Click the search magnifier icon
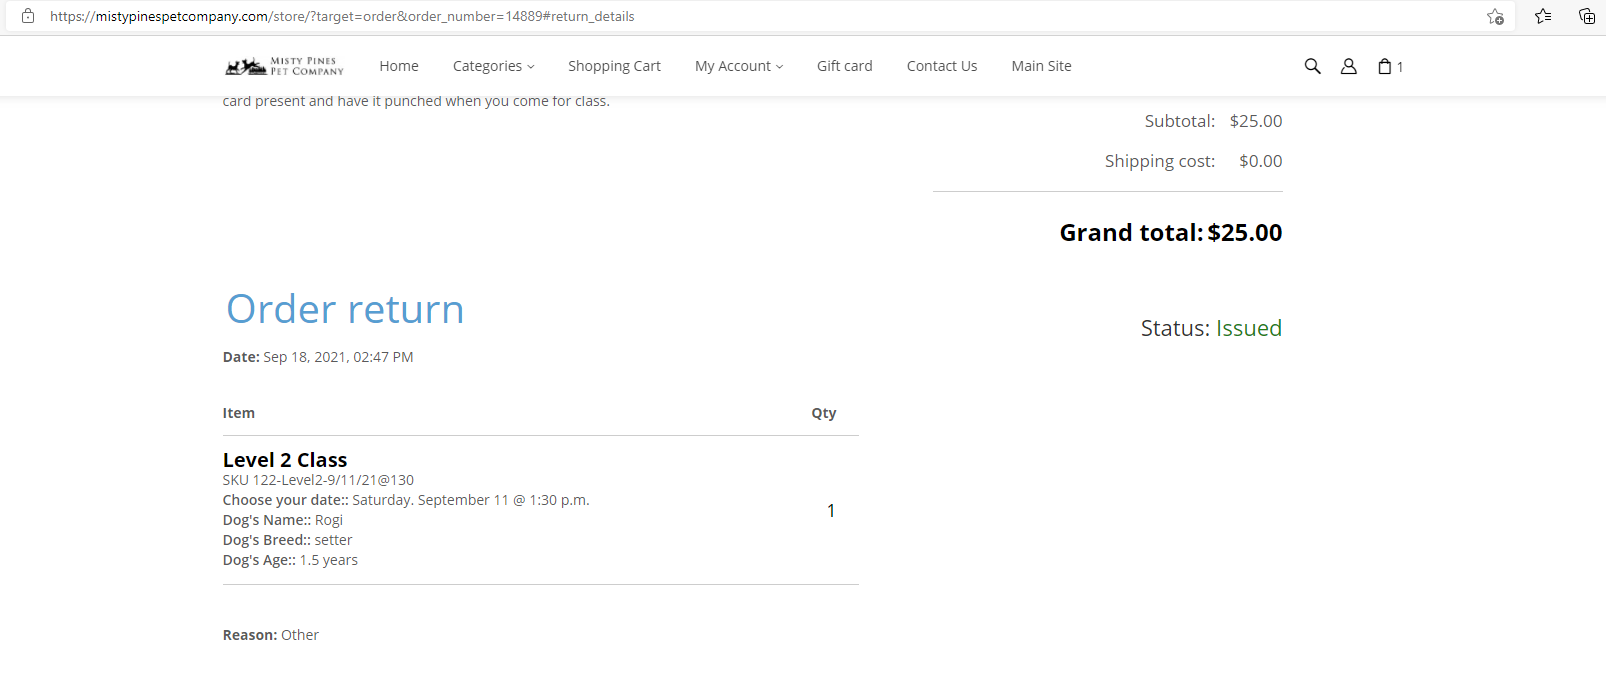 [x=1312, y=66]
